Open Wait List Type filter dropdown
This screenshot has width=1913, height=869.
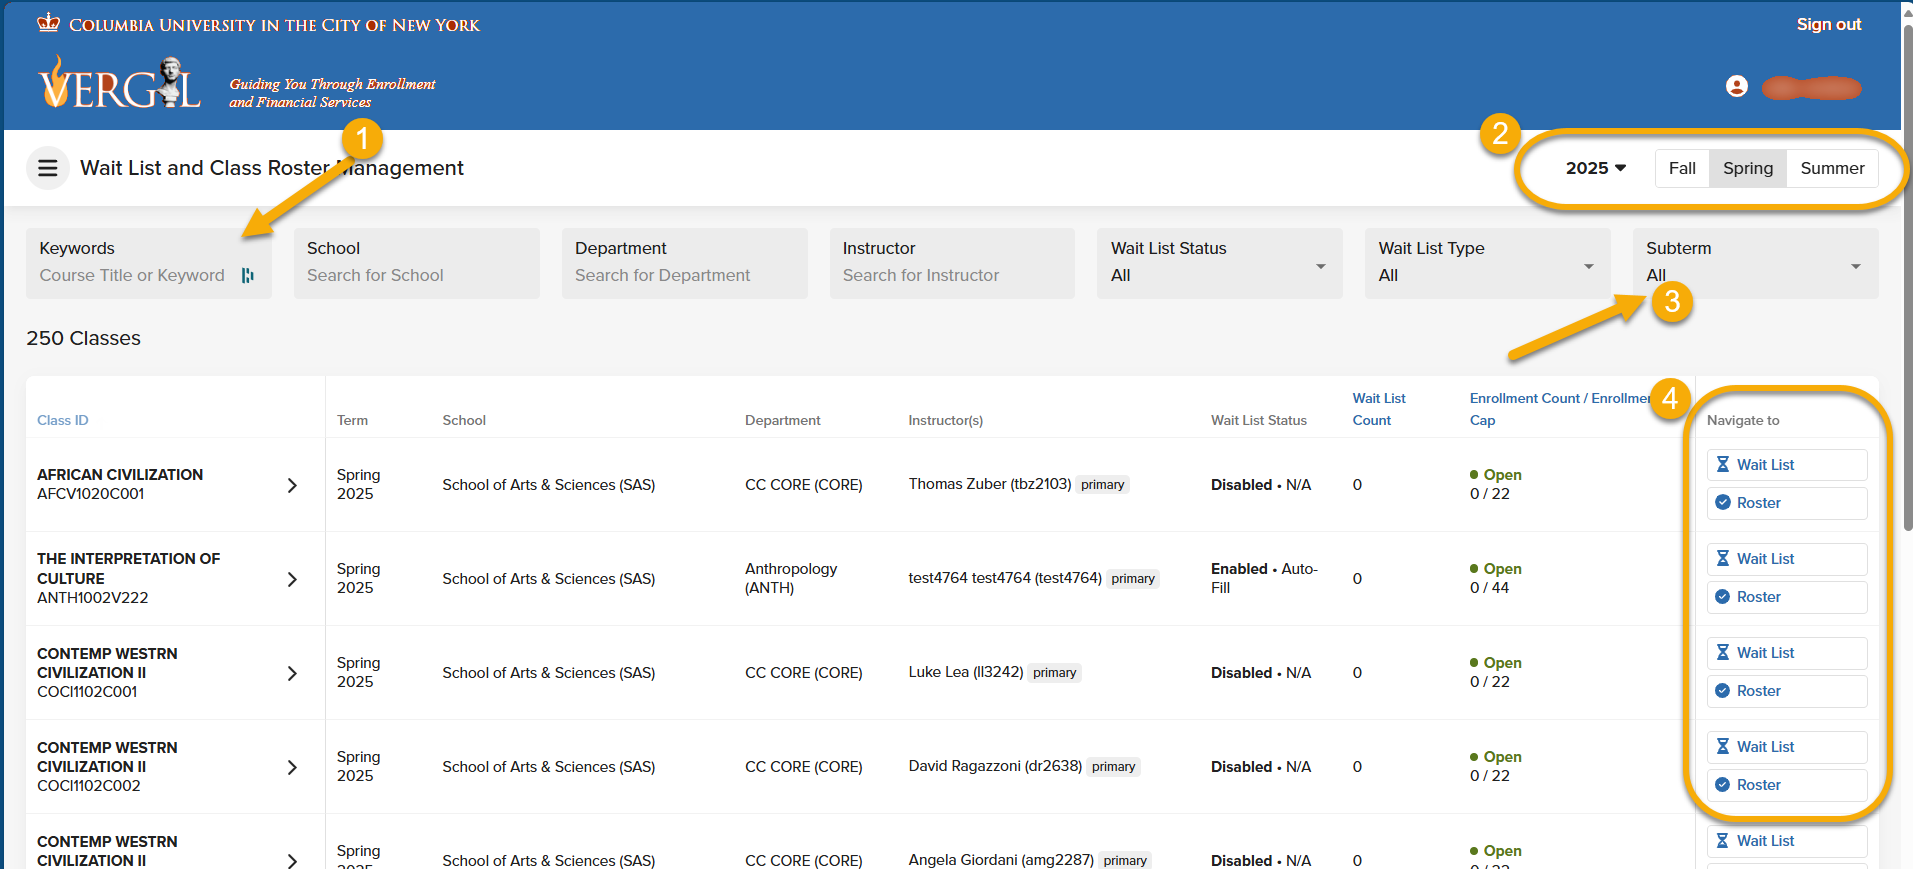1488,263
